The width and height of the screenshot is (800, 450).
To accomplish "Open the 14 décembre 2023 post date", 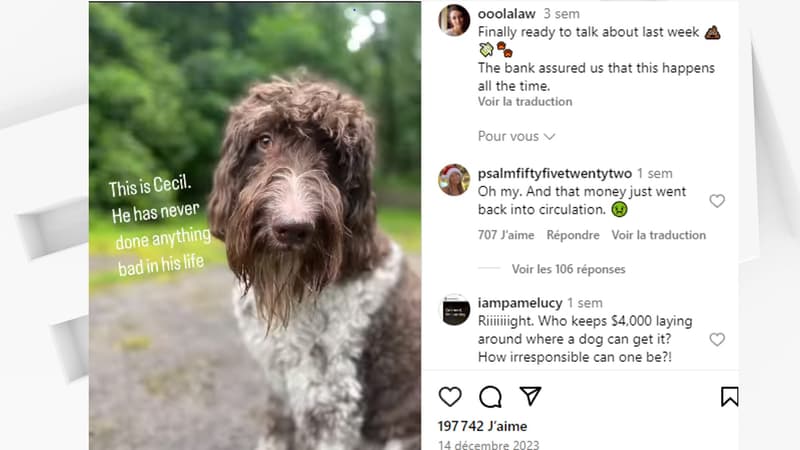I will tap(488, 445).
